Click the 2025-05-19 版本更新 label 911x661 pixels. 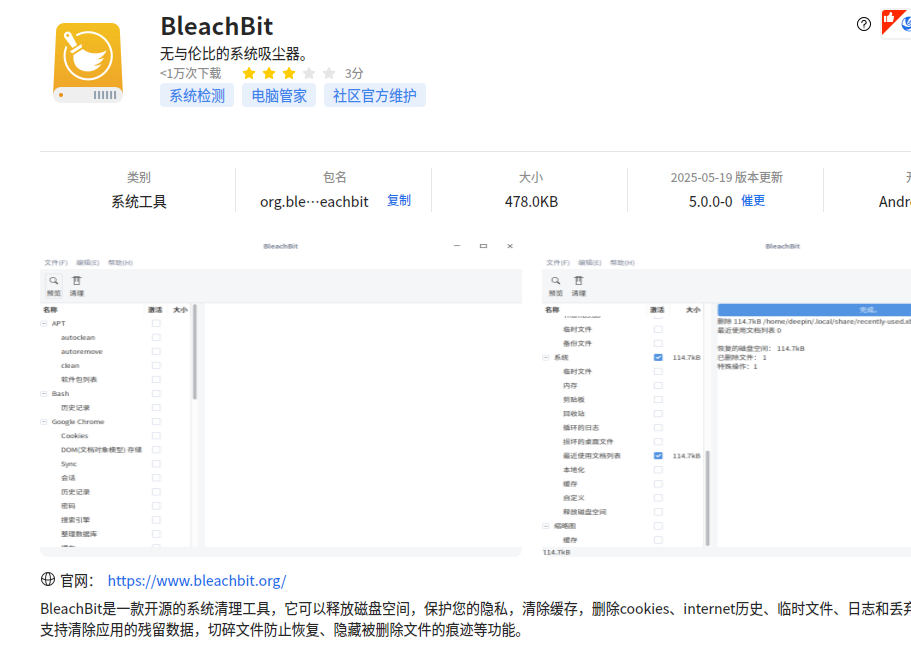tap(726, 177)
